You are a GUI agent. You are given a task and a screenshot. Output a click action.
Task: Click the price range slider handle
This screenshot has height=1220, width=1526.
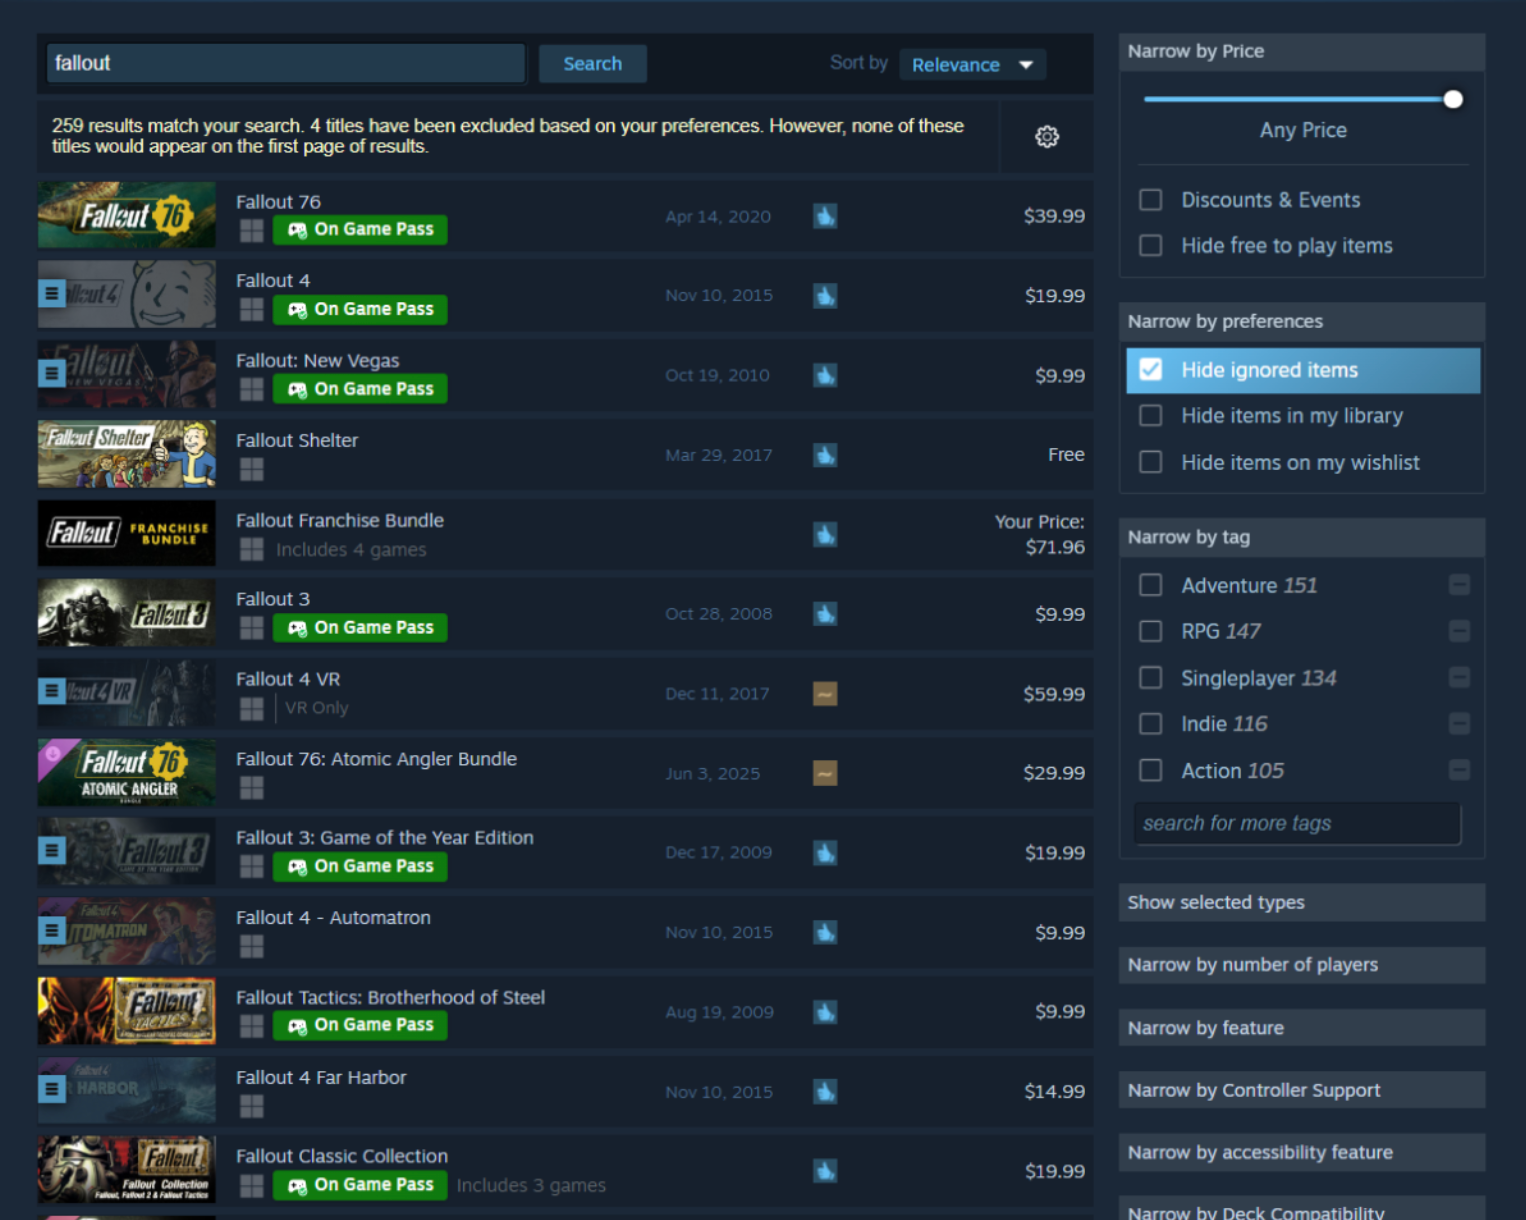click(1453, 99)
